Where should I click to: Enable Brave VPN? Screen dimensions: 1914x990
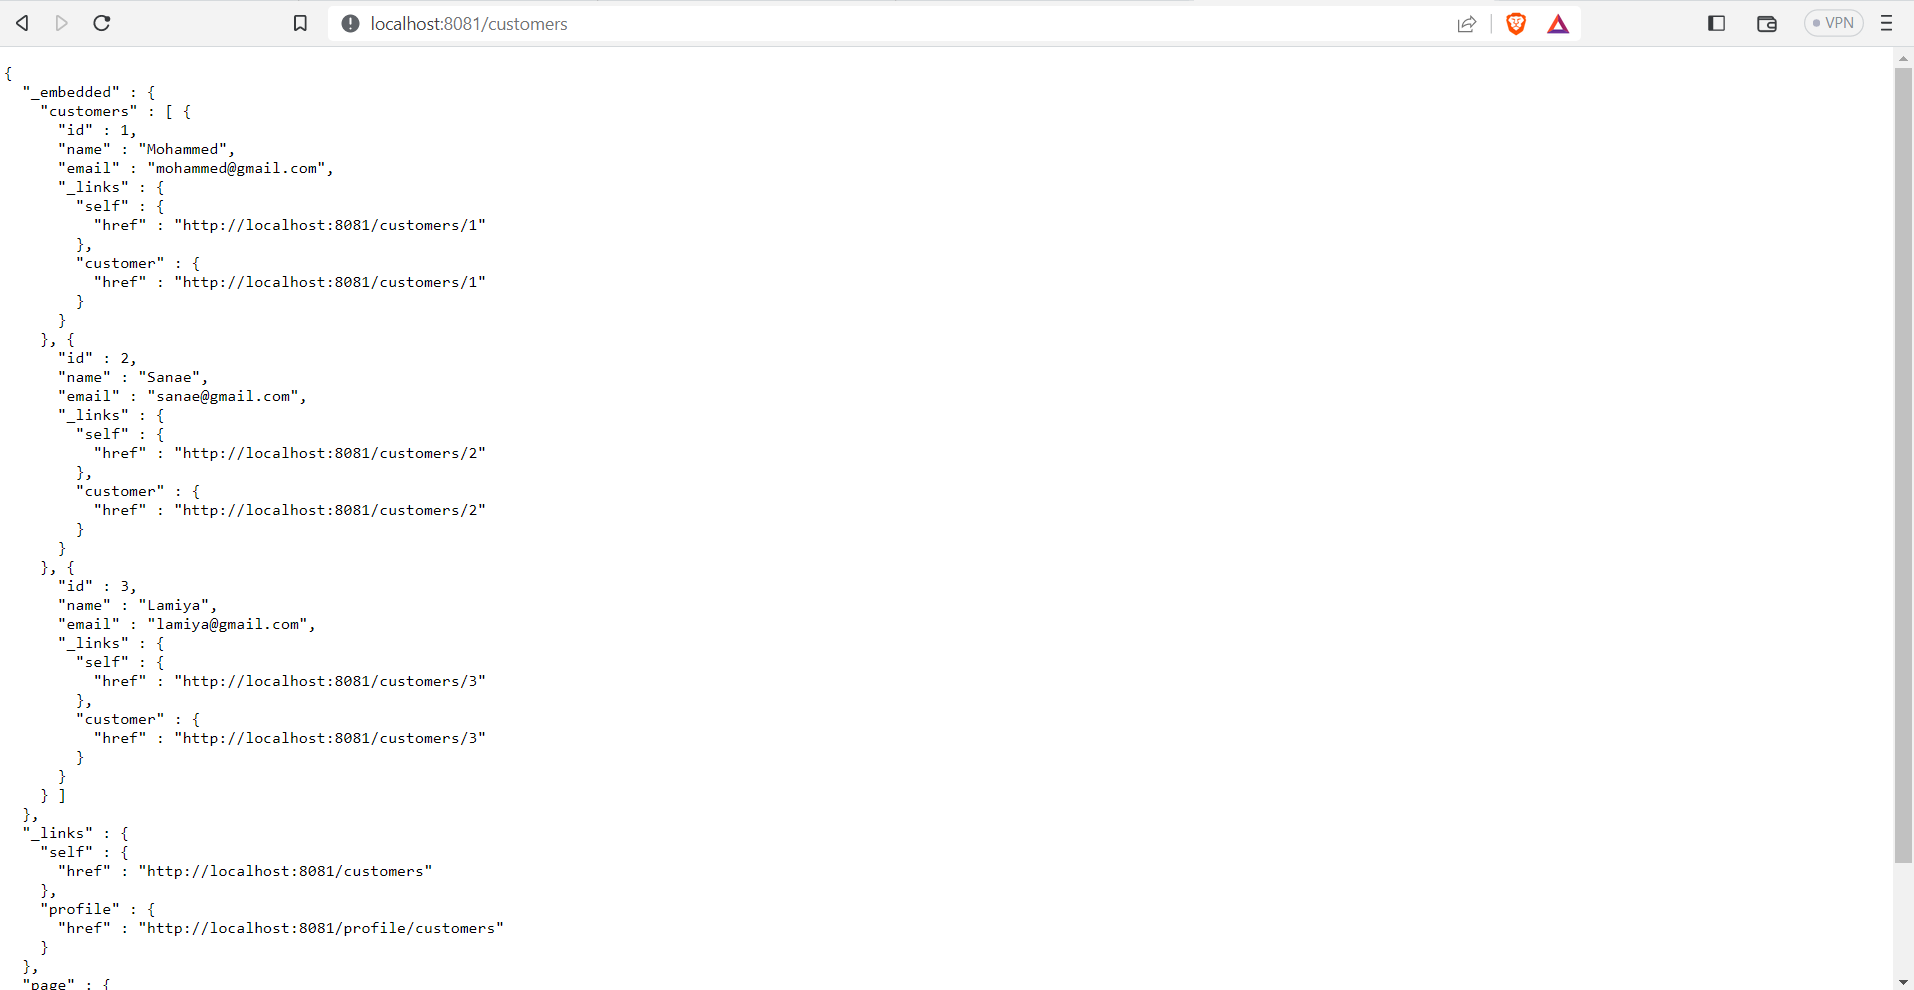coord(1833,22)
